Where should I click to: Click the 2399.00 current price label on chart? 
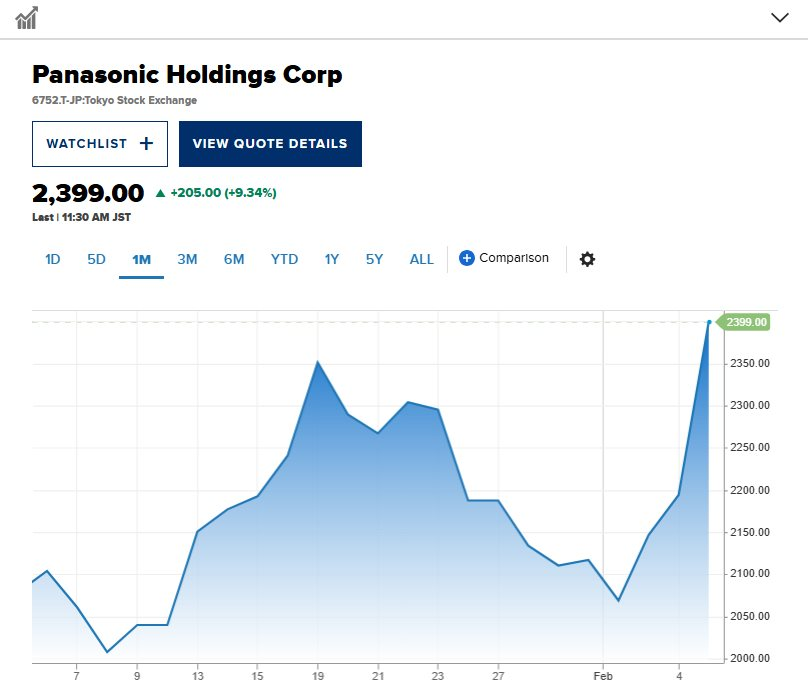click(x=746, y=322)
